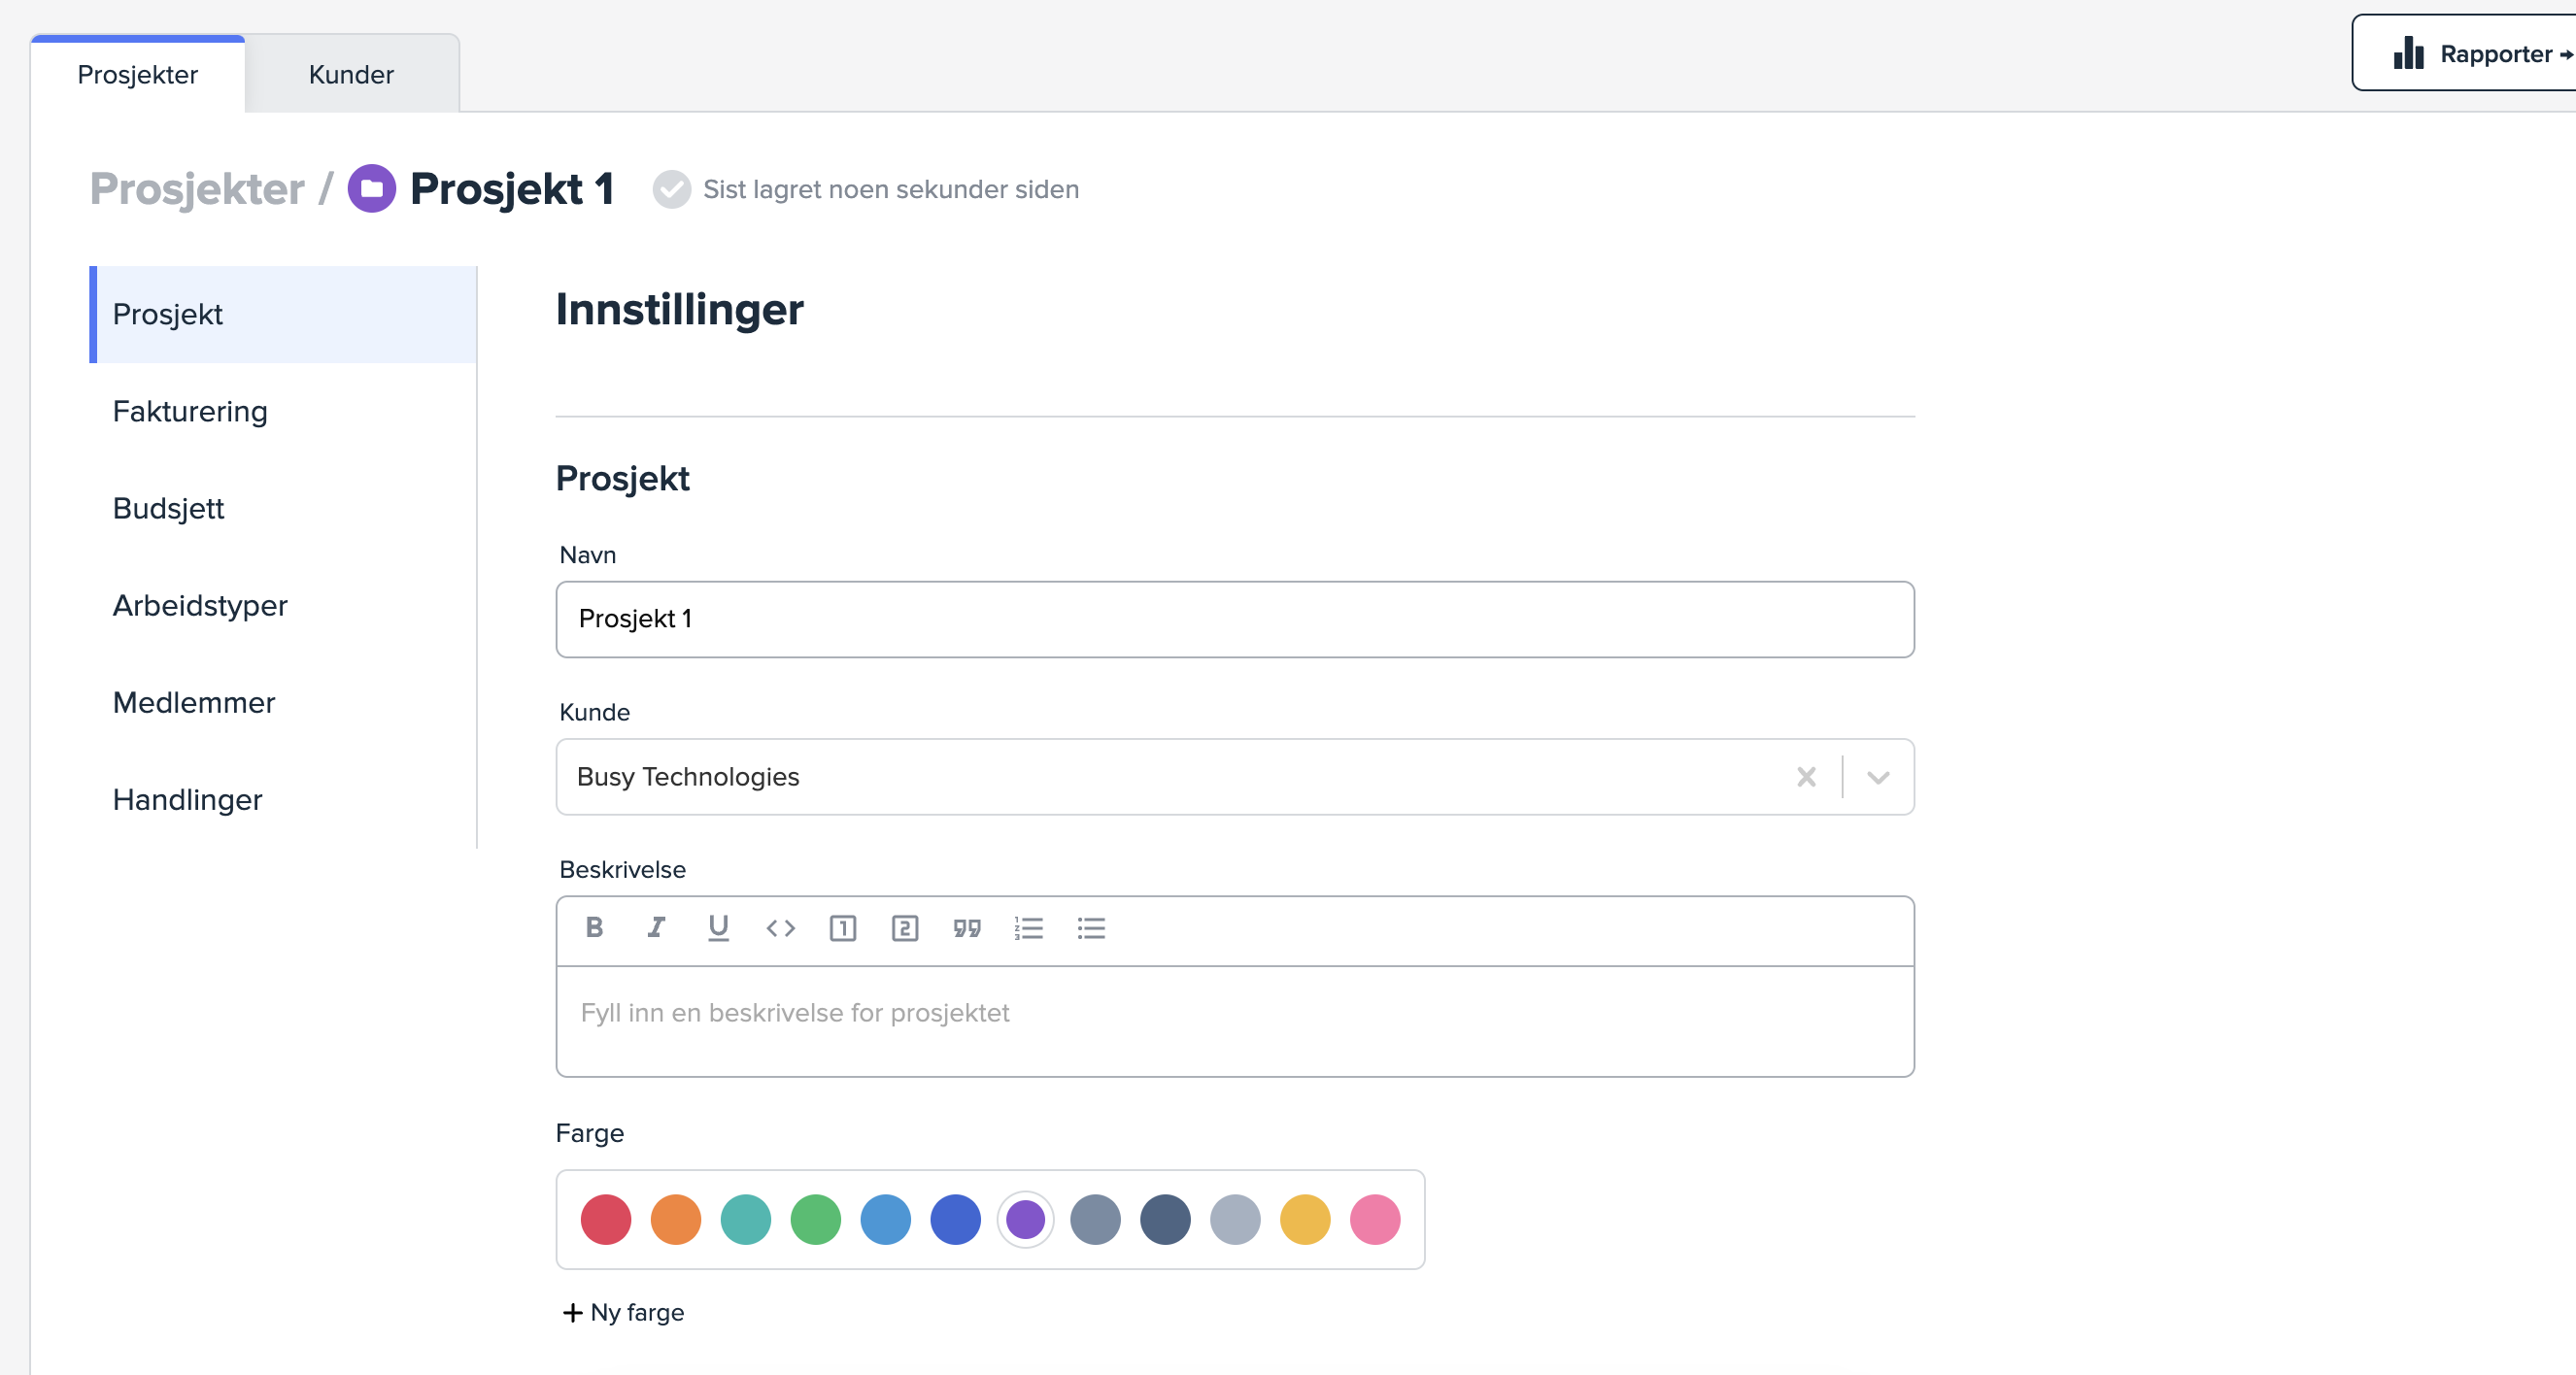Insert a block quote
The height and width of the screenshot is (1375, 2576).
coord(966,928)
